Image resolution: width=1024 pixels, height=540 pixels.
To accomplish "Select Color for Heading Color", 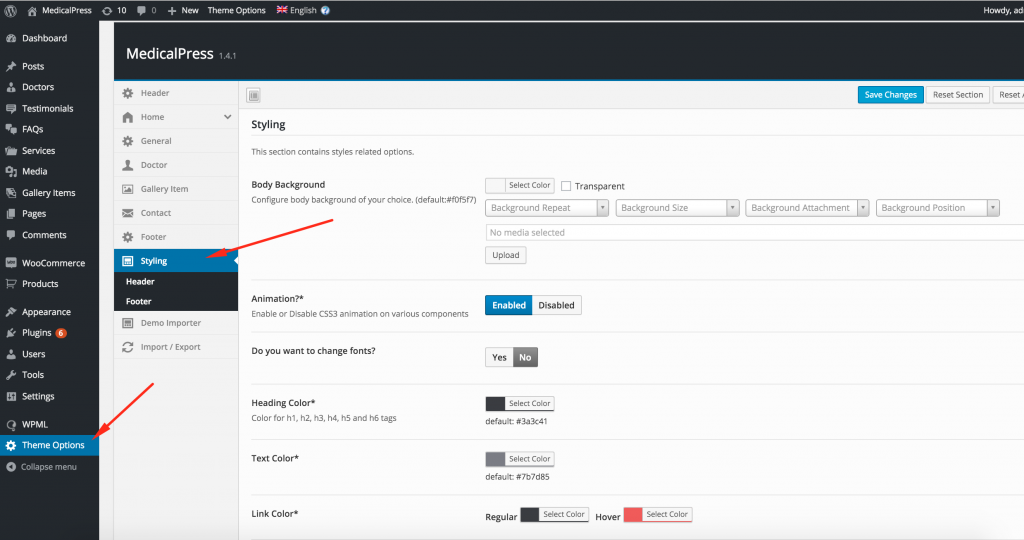I will tap(520, 404).
